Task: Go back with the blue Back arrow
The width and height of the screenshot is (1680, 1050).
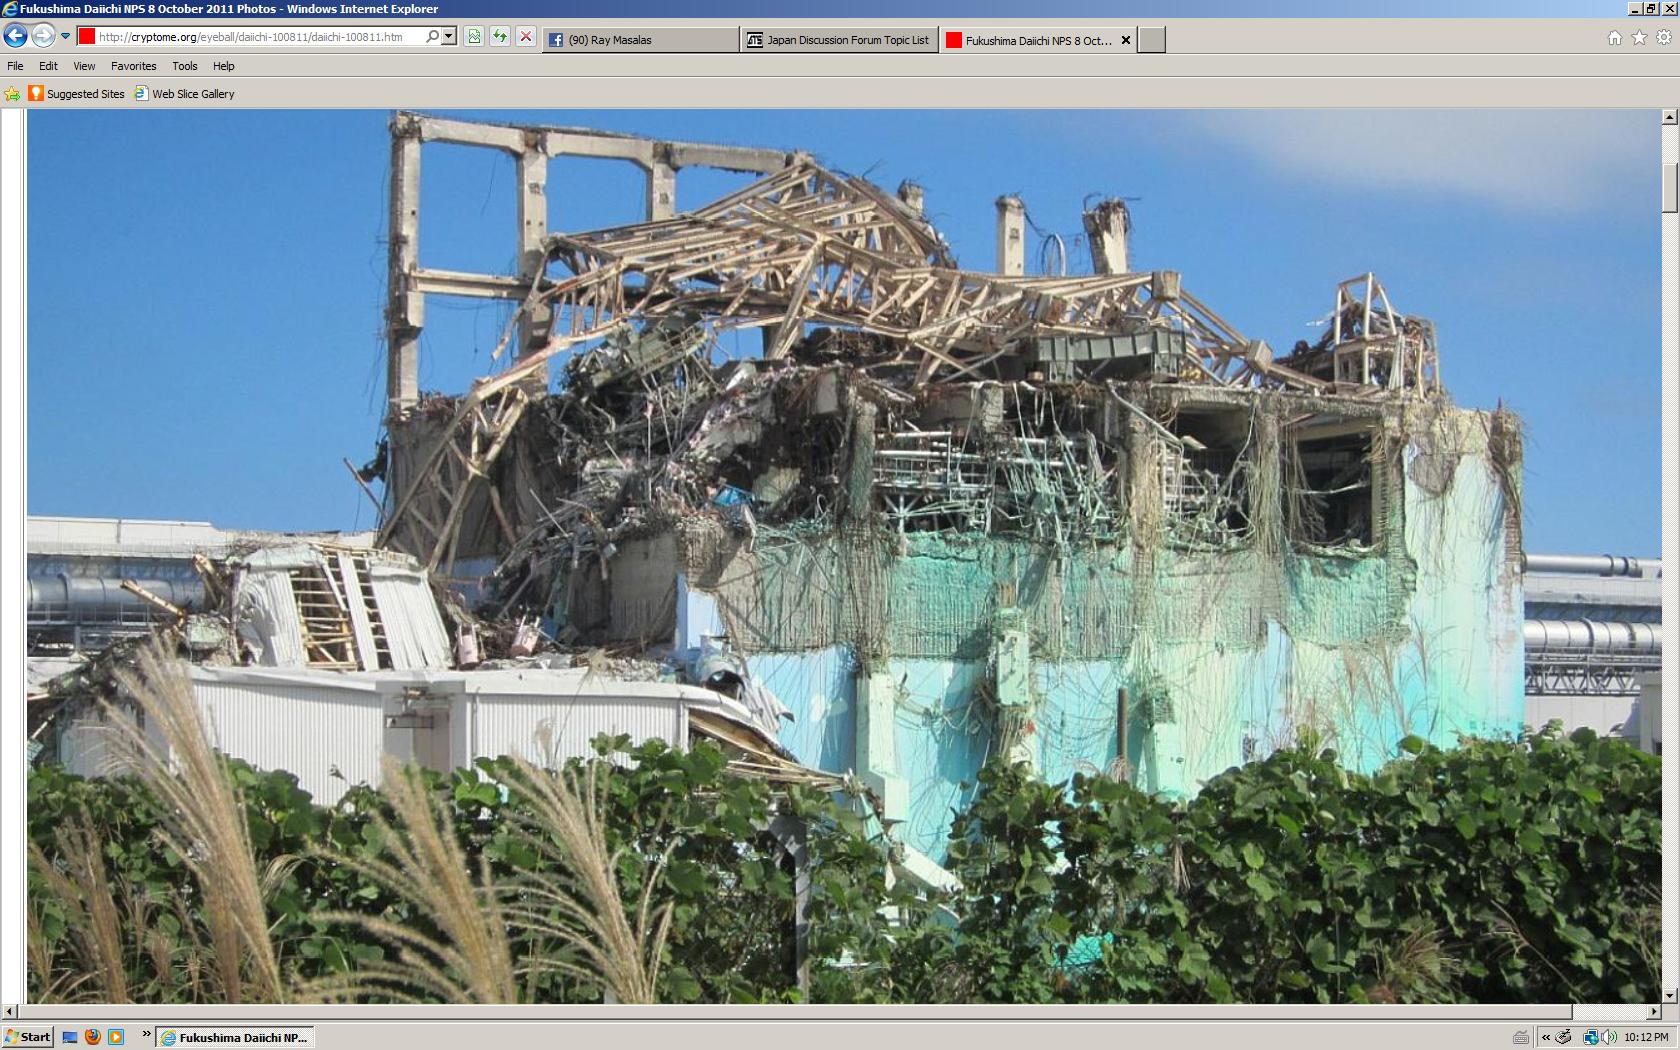Action: click(15, 37)
